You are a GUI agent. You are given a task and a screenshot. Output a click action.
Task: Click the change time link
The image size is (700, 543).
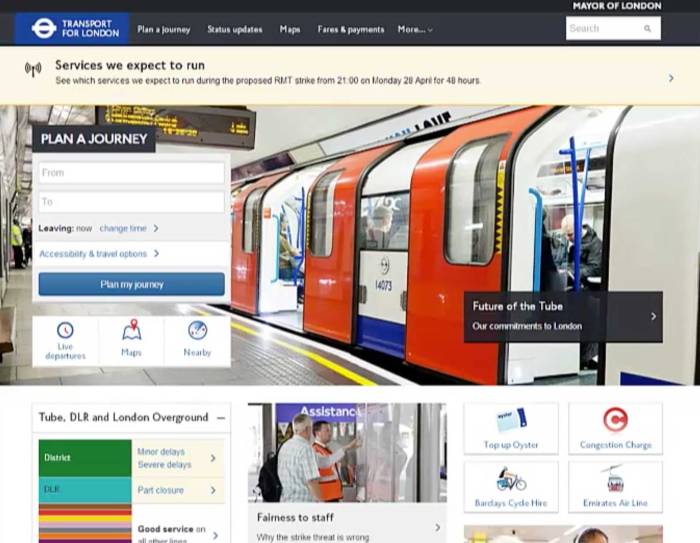pyautogui.click(x=123, y=228)
